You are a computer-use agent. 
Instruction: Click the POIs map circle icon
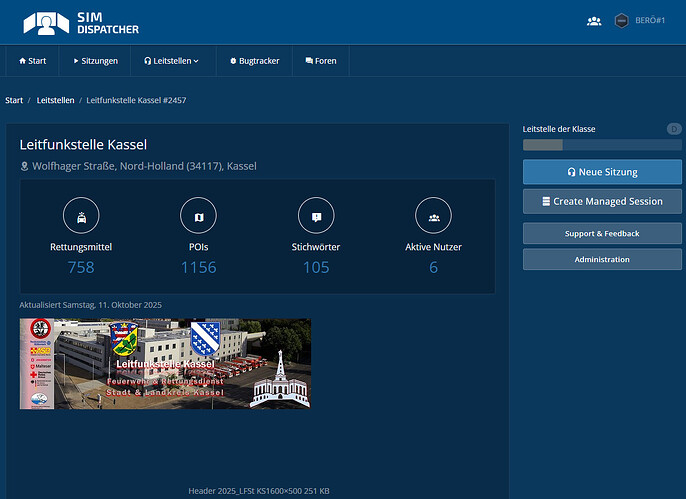[198, 215]
